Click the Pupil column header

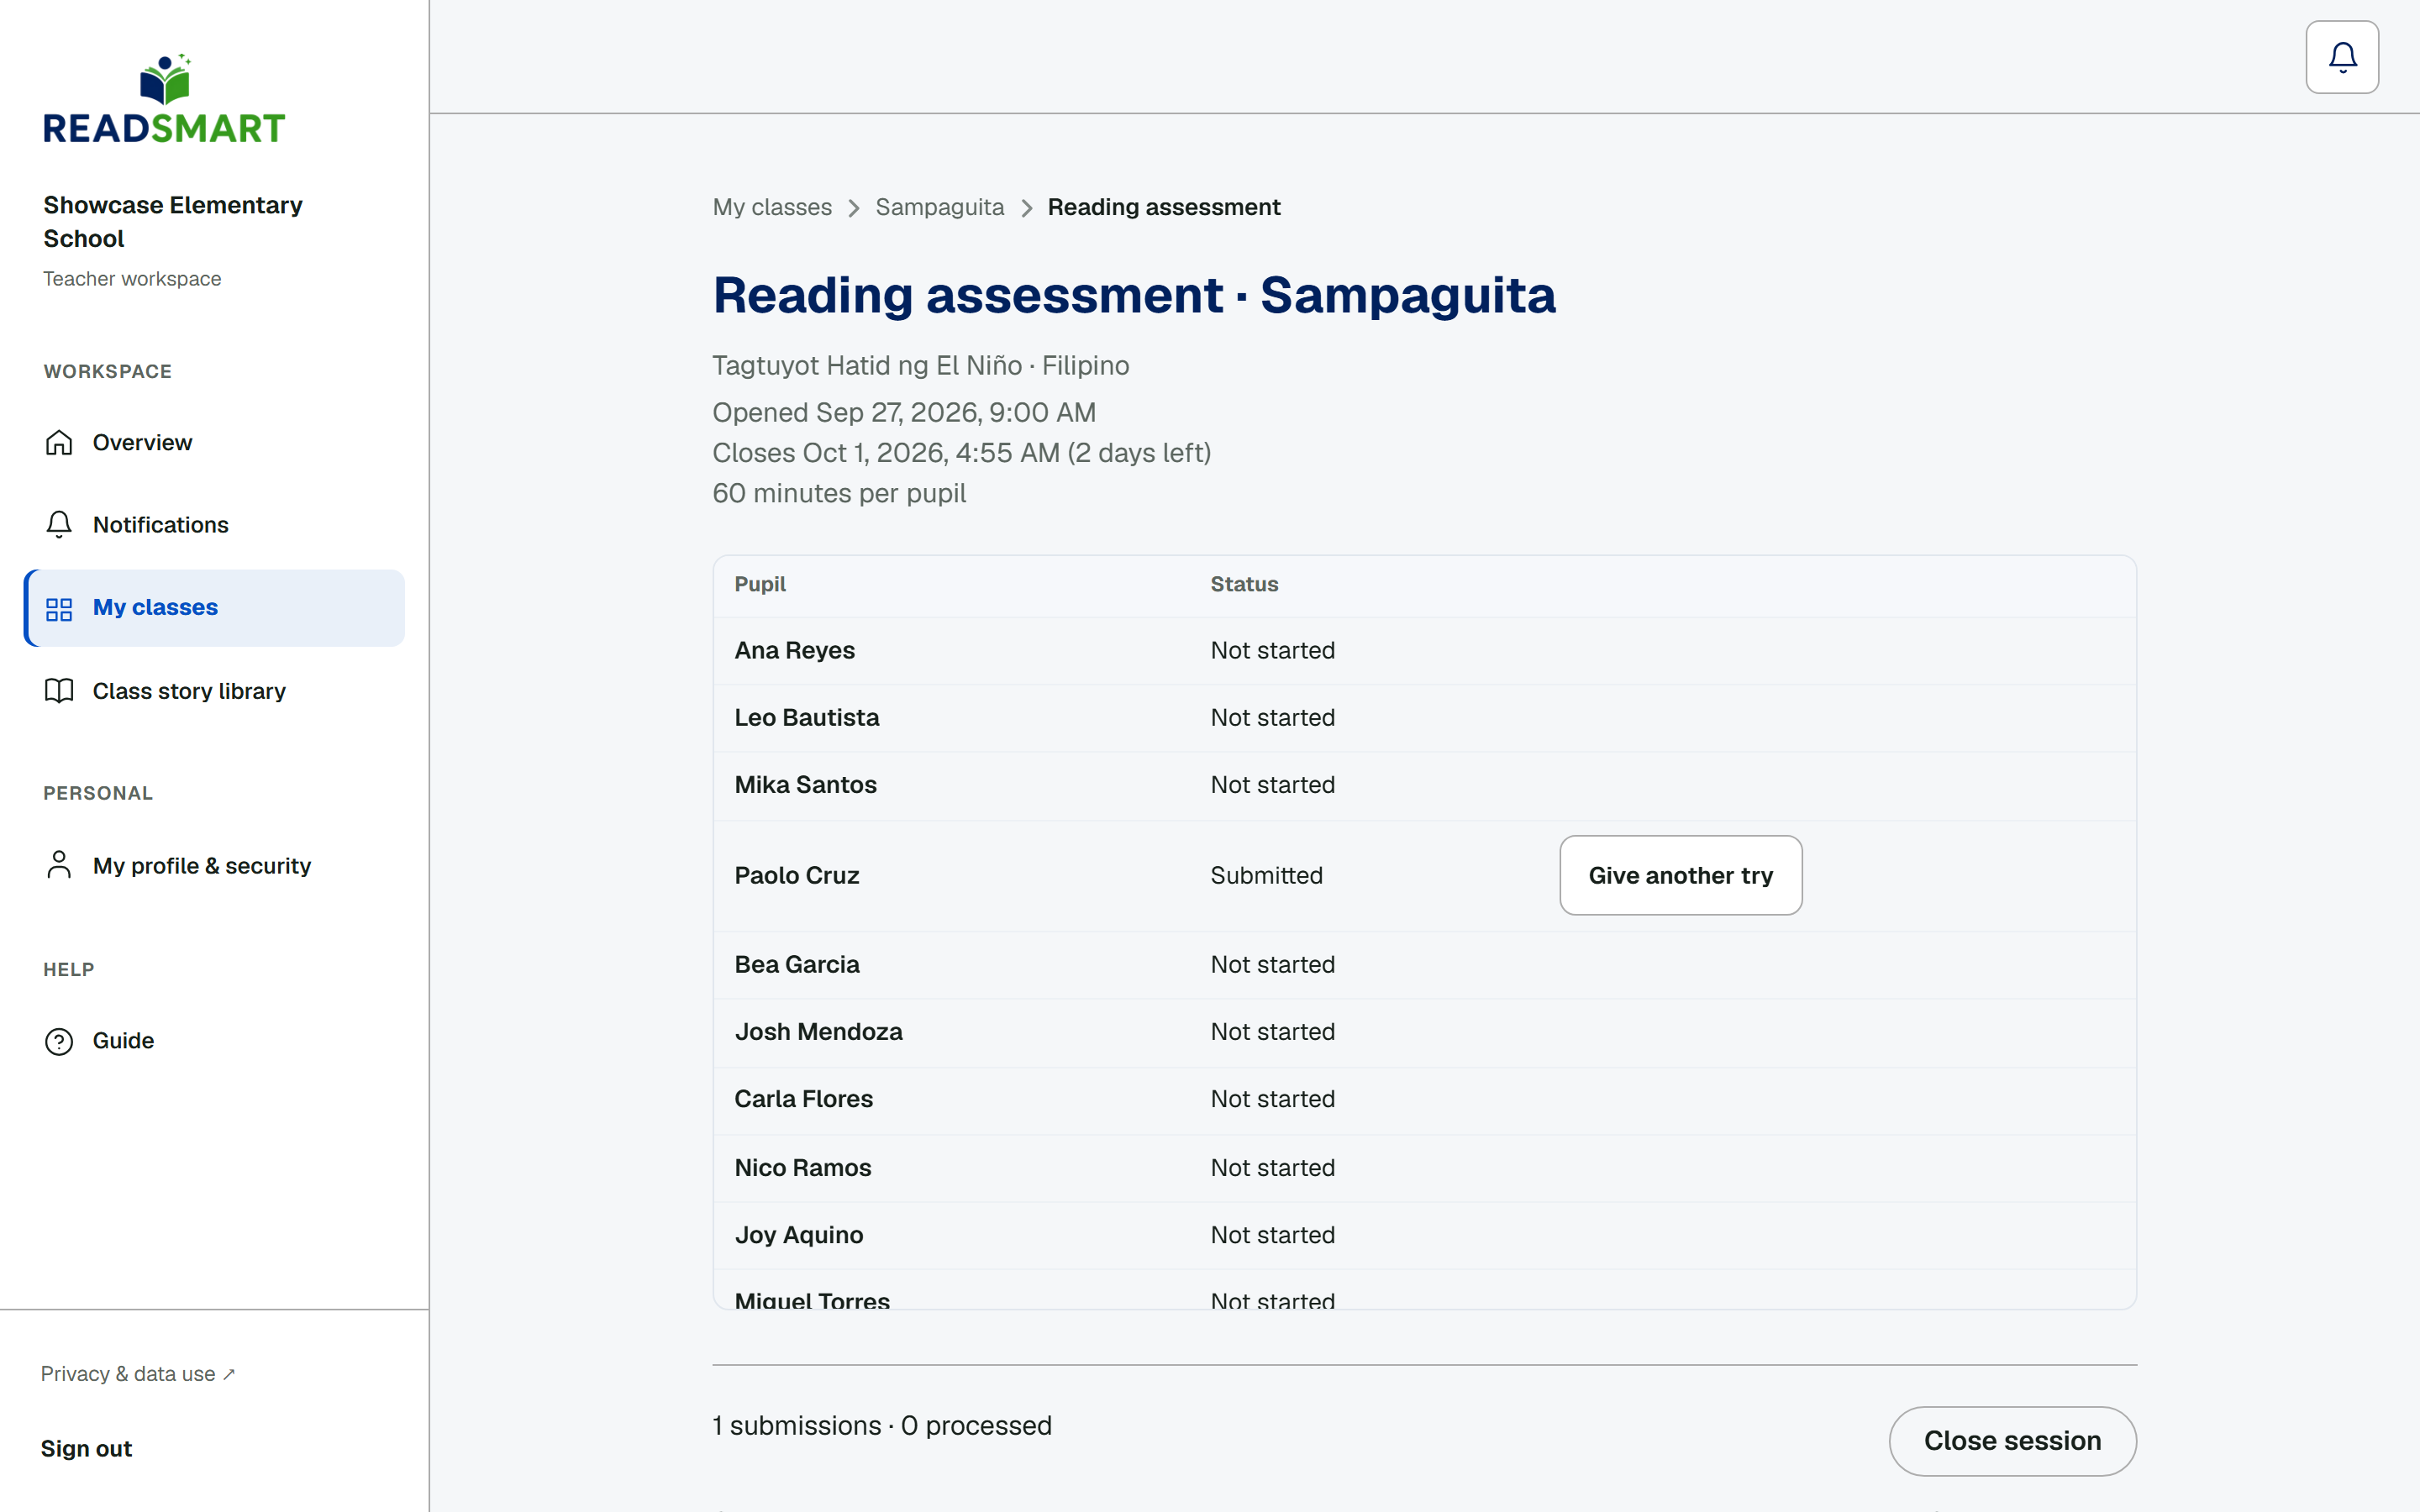tap(760, 584)
